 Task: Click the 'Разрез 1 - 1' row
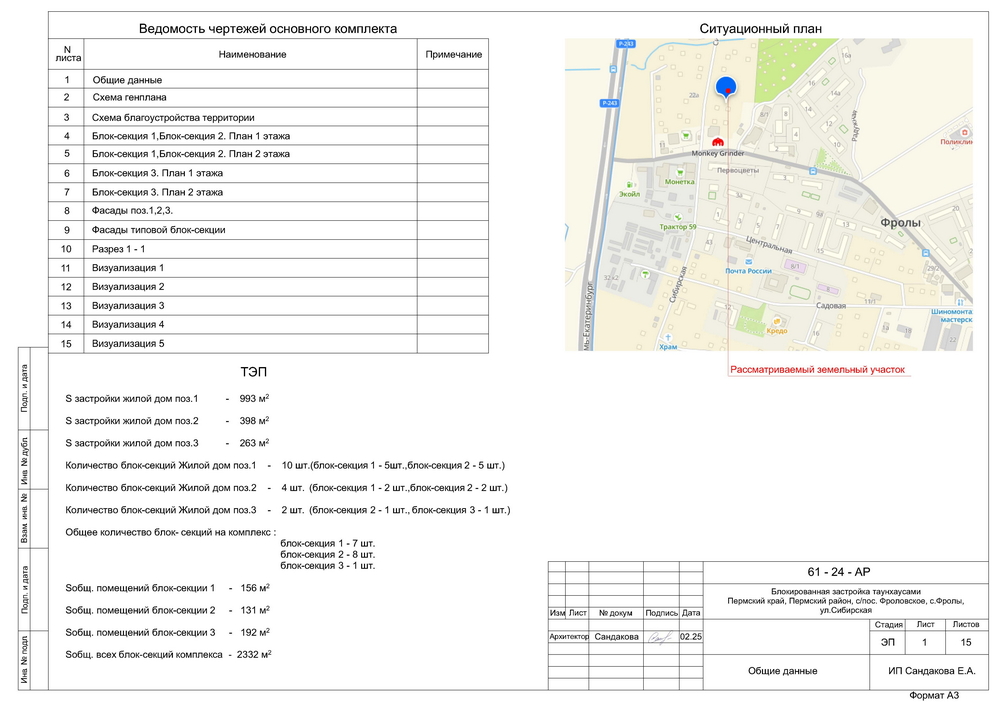click(x=268, y=249)
